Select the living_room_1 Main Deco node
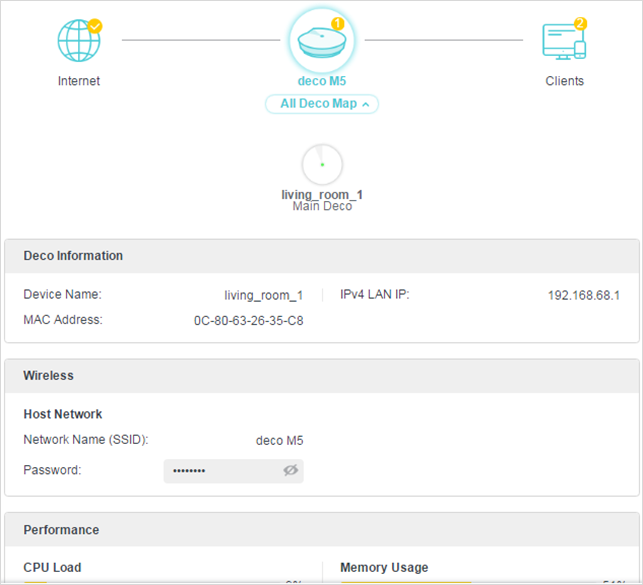643x585 pixels. [x=322, y=164]
